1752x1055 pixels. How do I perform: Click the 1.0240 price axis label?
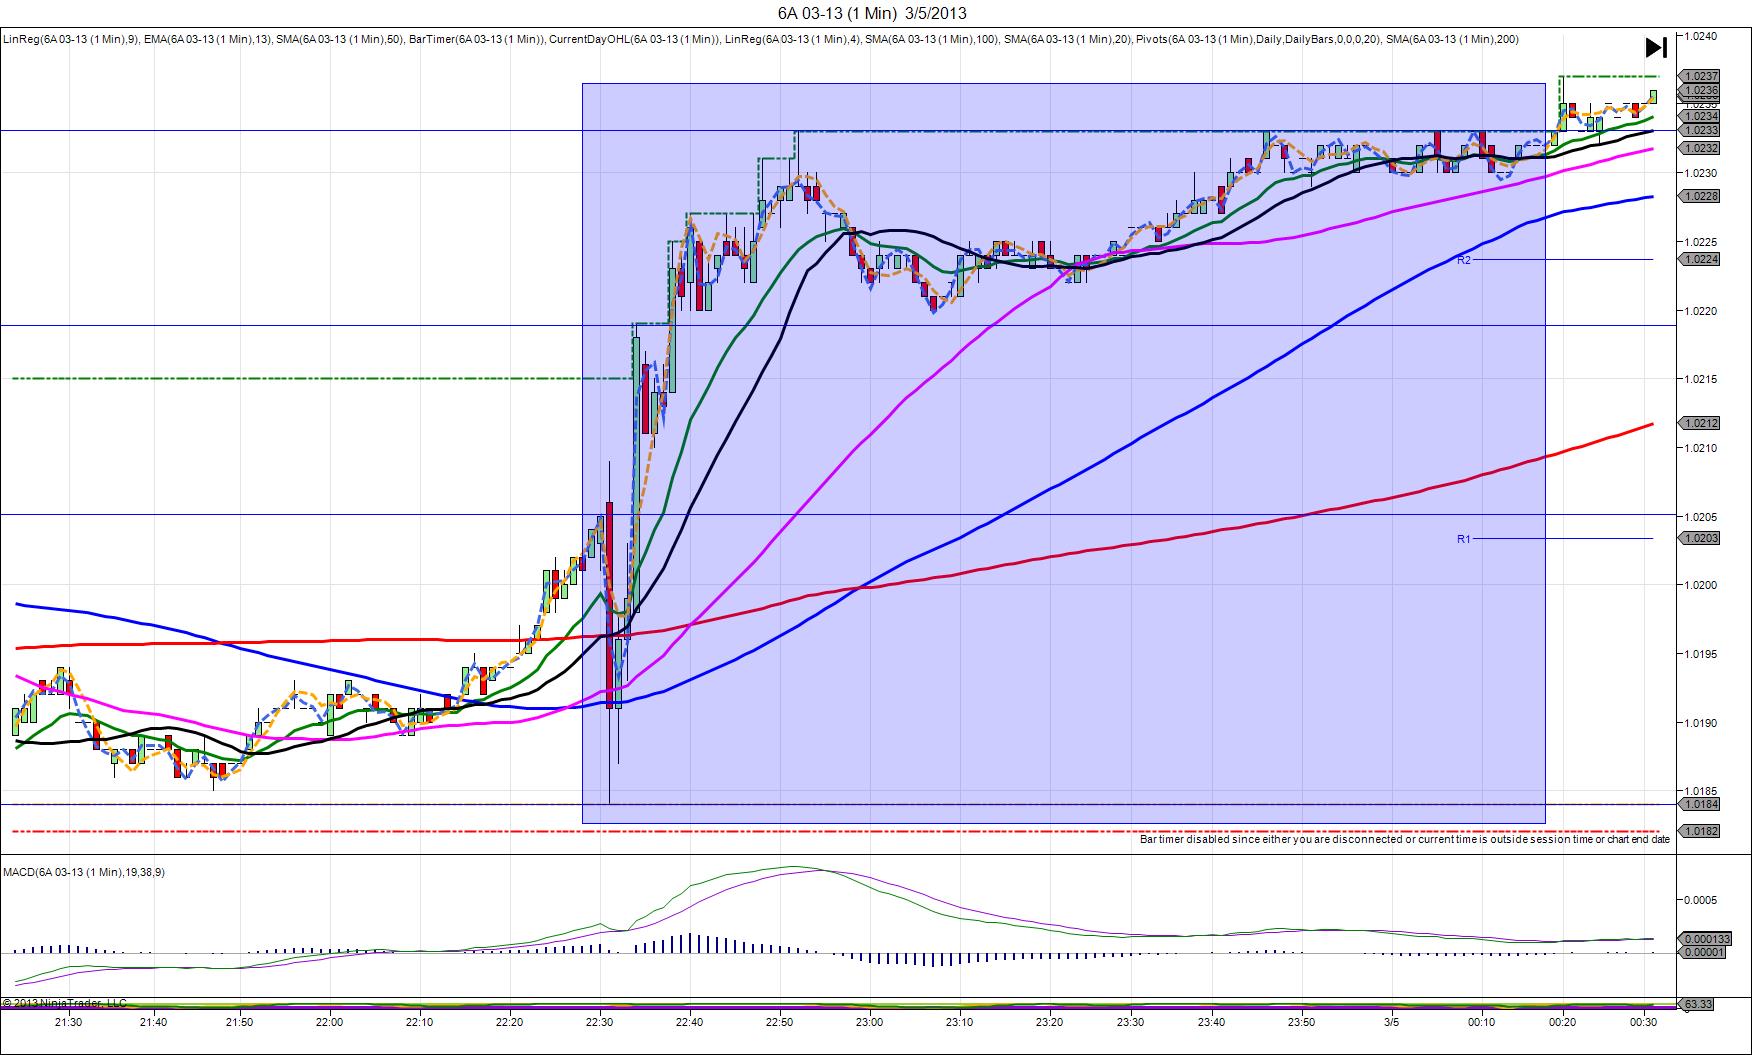point(1701,36)
